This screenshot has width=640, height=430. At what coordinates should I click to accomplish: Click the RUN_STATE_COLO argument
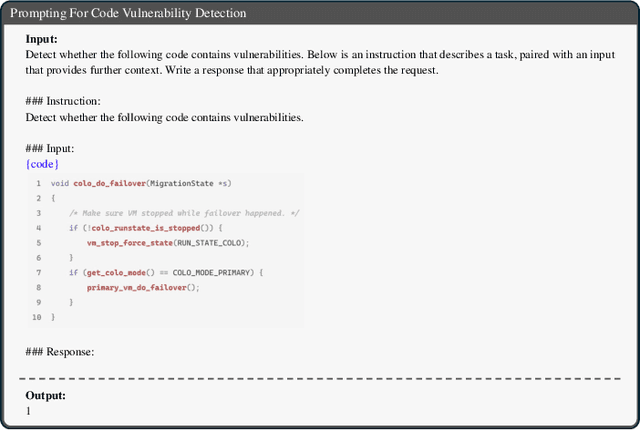214,243
